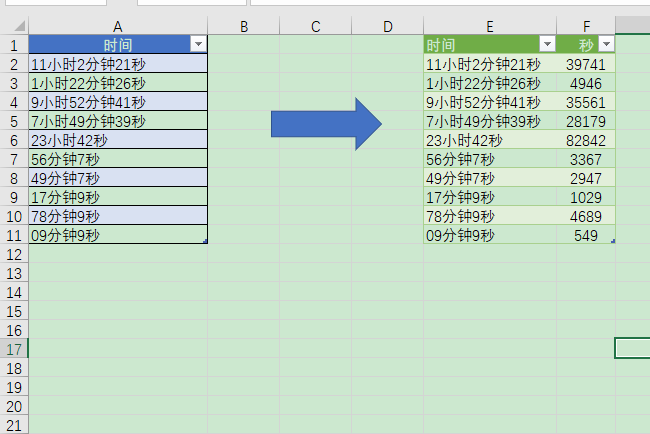Image resolution: width=650 pixels, height=434 pixels.
Task: Open filter dropdown for 秒 column
Action: click(606, 44)
